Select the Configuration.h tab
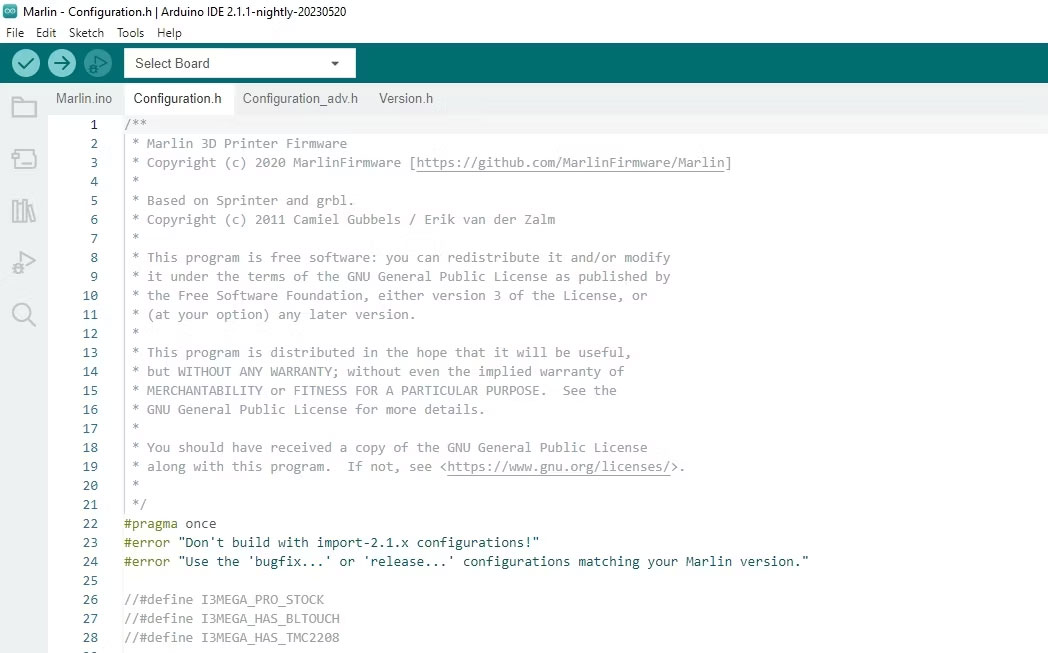 178,98
